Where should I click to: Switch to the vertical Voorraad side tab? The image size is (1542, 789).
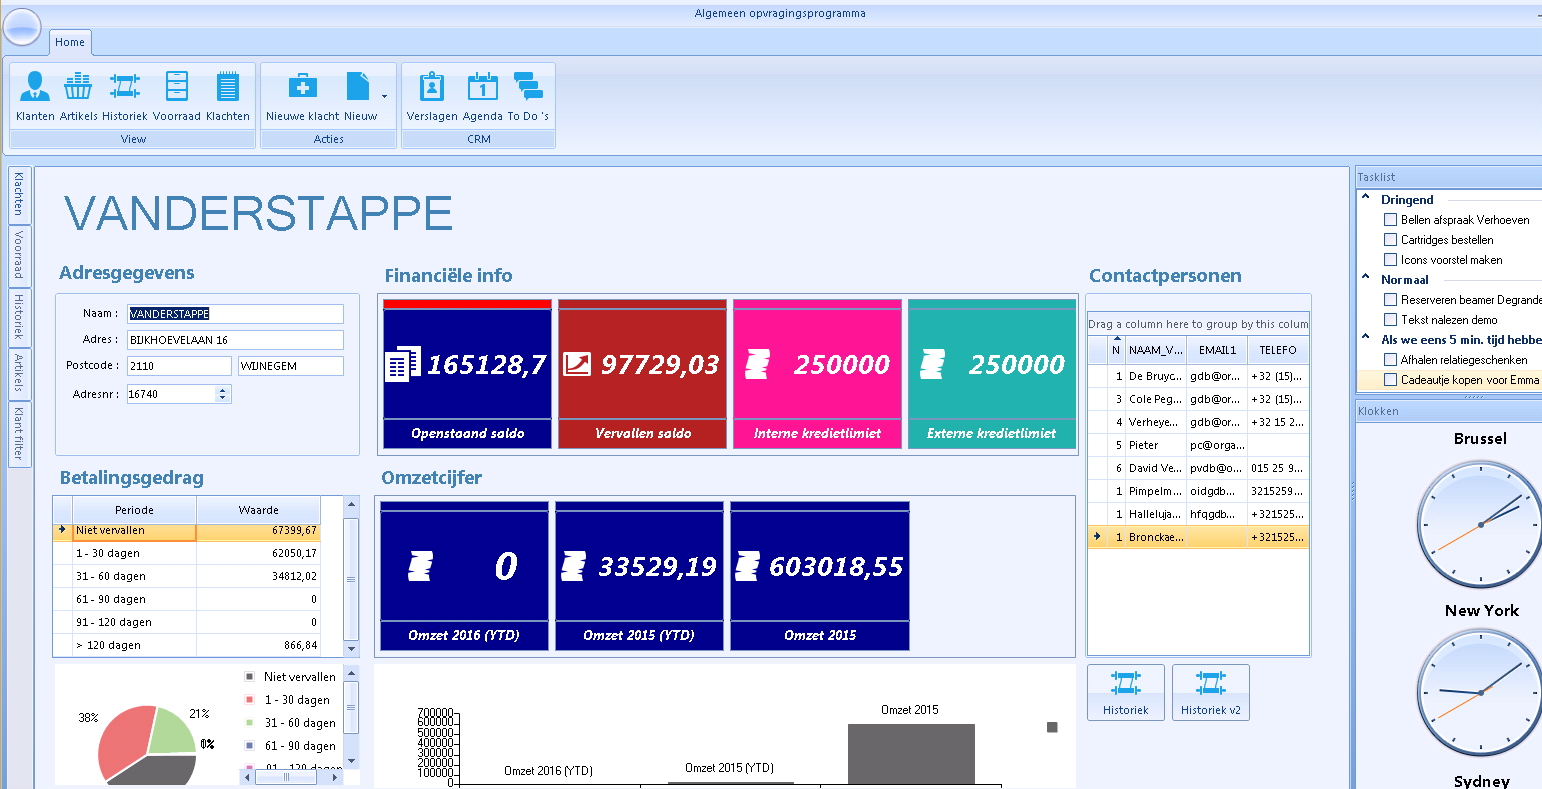tap(19, 256)
